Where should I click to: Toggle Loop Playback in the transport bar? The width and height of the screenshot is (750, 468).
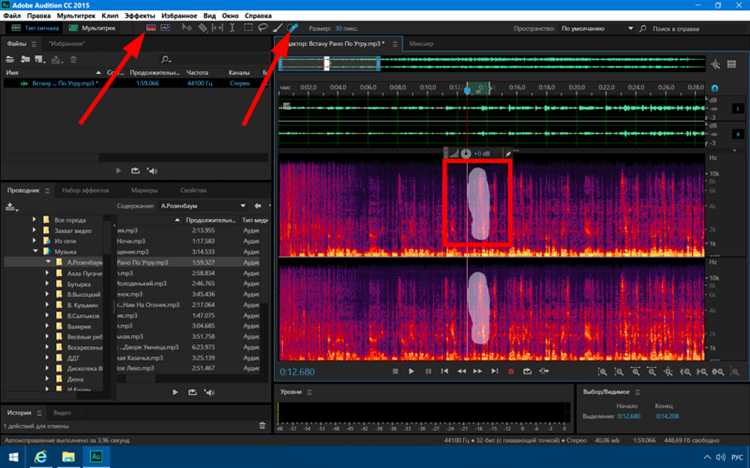click(x=527, y=371)
